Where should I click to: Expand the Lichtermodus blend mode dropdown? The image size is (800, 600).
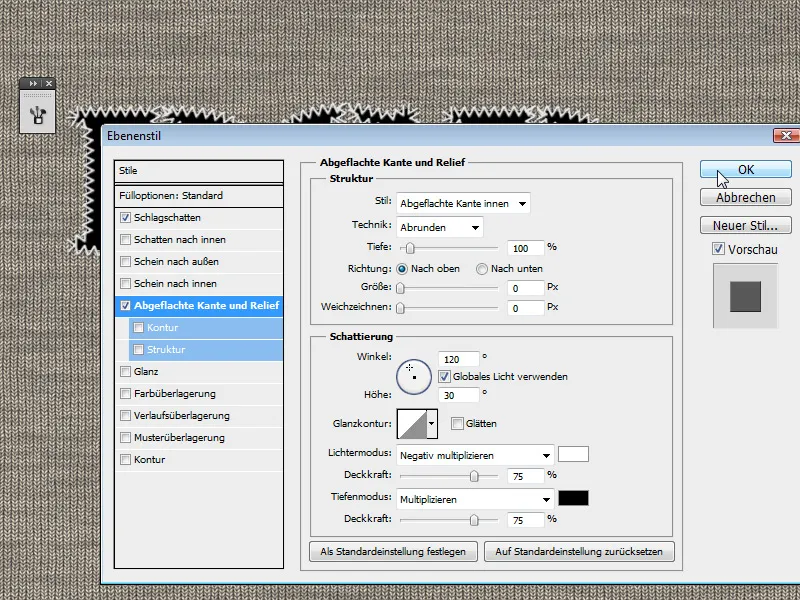pyautogui.click(x=475, y=455)
